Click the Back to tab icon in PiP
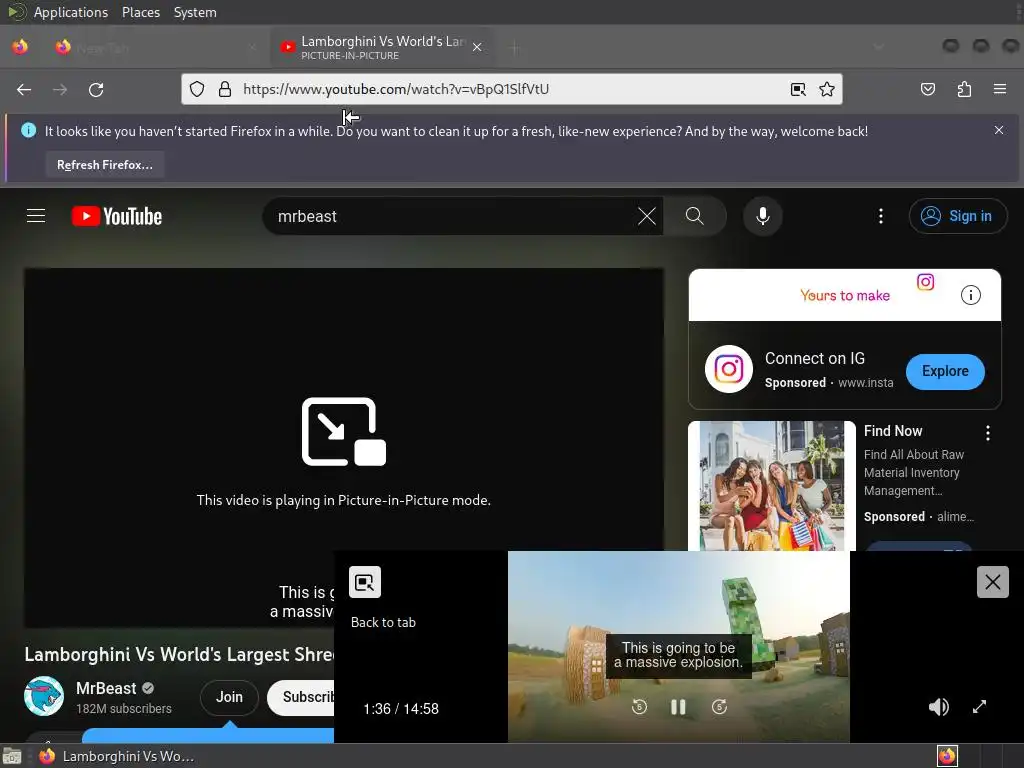1024x768 pixels. pyautogui.click(x=365, y=582)
